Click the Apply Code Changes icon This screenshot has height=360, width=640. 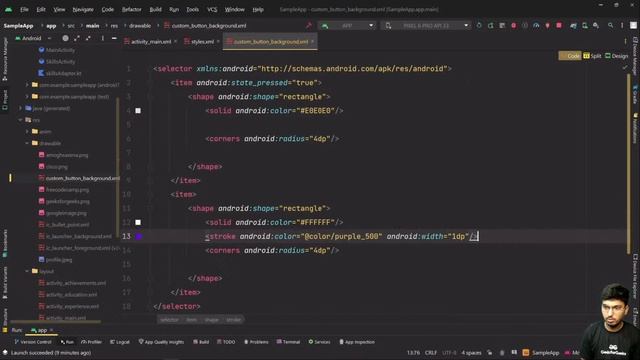[502, 25]
